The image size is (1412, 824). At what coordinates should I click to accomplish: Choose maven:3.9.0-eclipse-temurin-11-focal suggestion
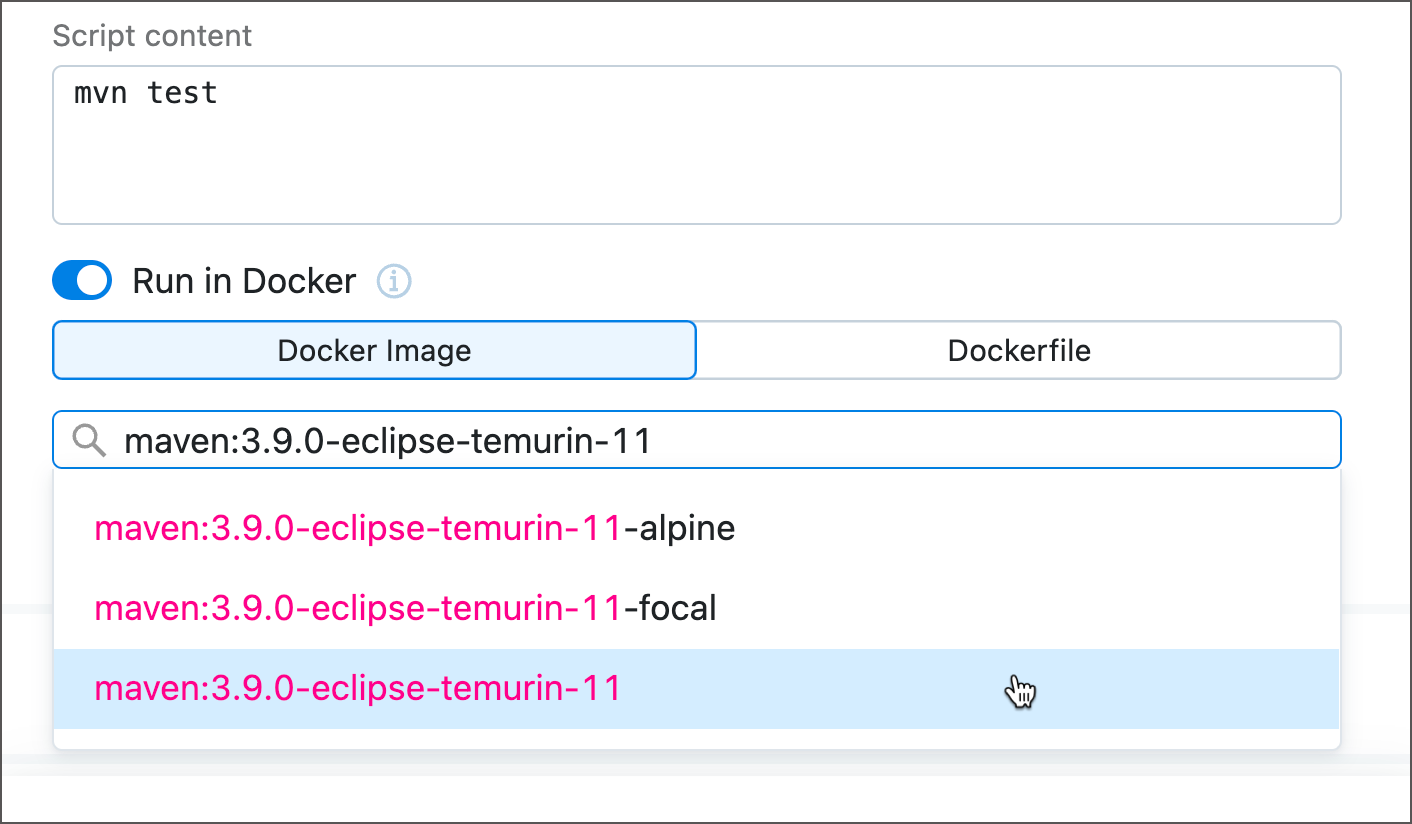click(x=696, y=608)
